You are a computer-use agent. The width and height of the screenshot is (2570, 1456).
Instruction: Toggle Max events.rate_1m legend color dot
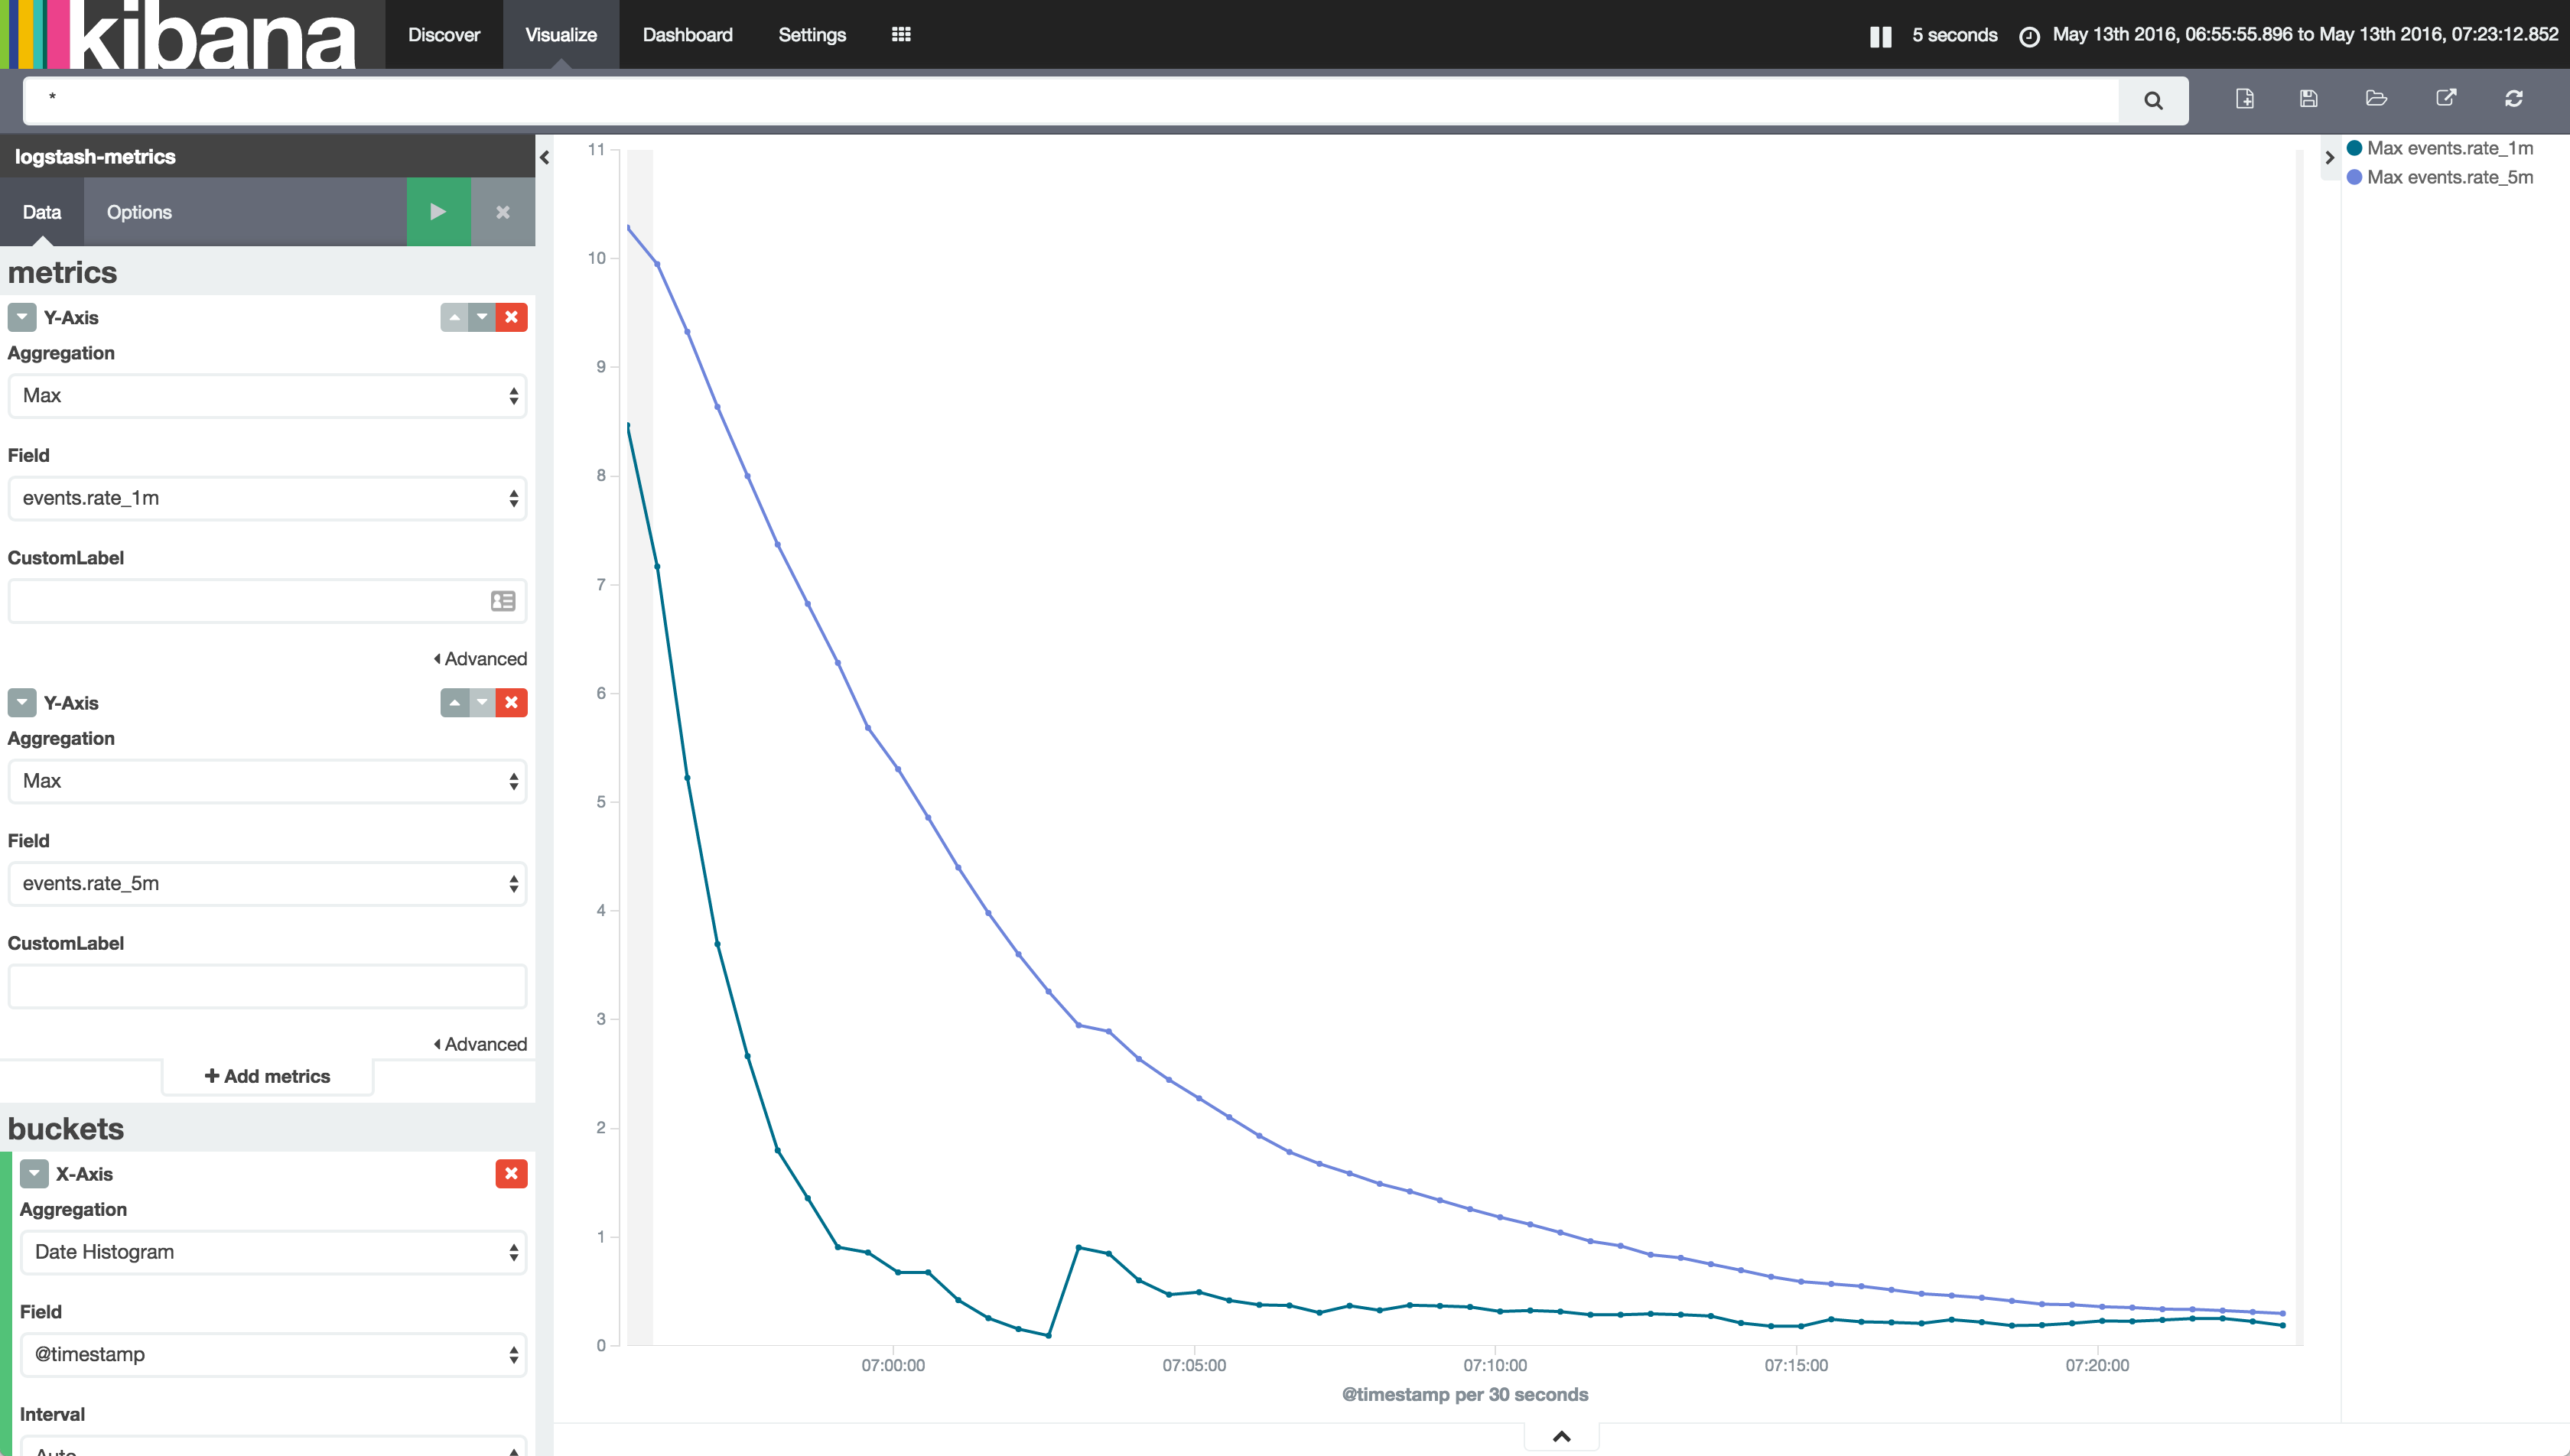tap(2354, 148)
